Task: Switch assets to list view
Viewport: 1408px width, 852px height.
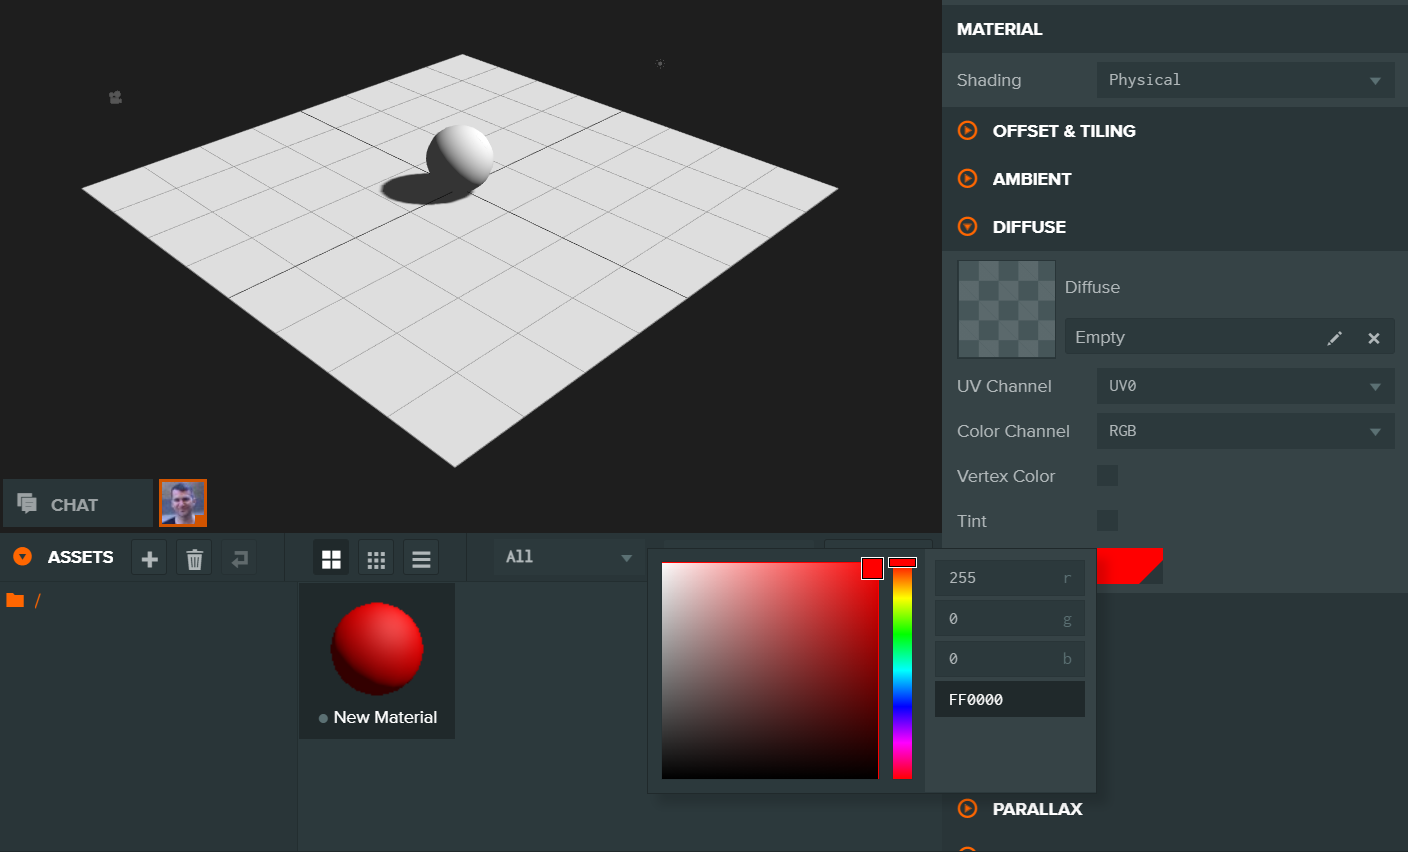Action: pos(421,558)
